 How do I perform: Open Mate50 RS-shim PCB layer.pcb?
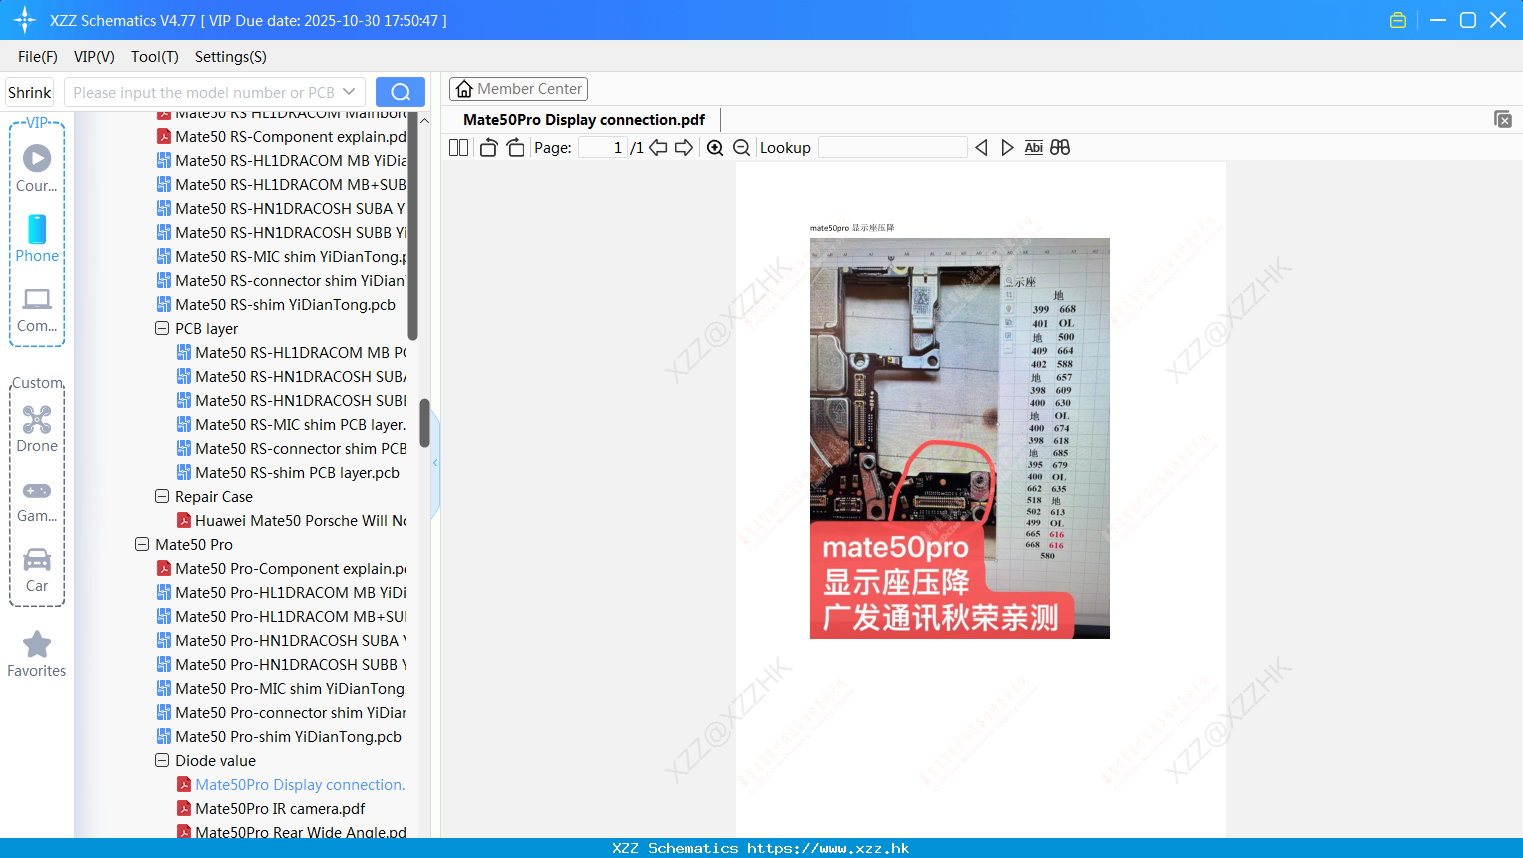point(288,472)
